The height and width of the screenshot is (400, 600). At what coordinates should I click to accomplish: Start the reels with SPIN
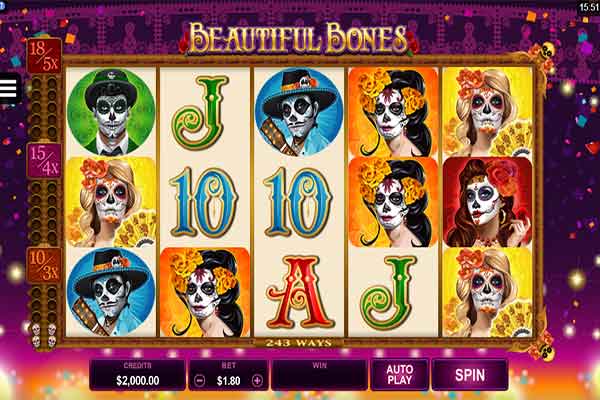(470, 375)
